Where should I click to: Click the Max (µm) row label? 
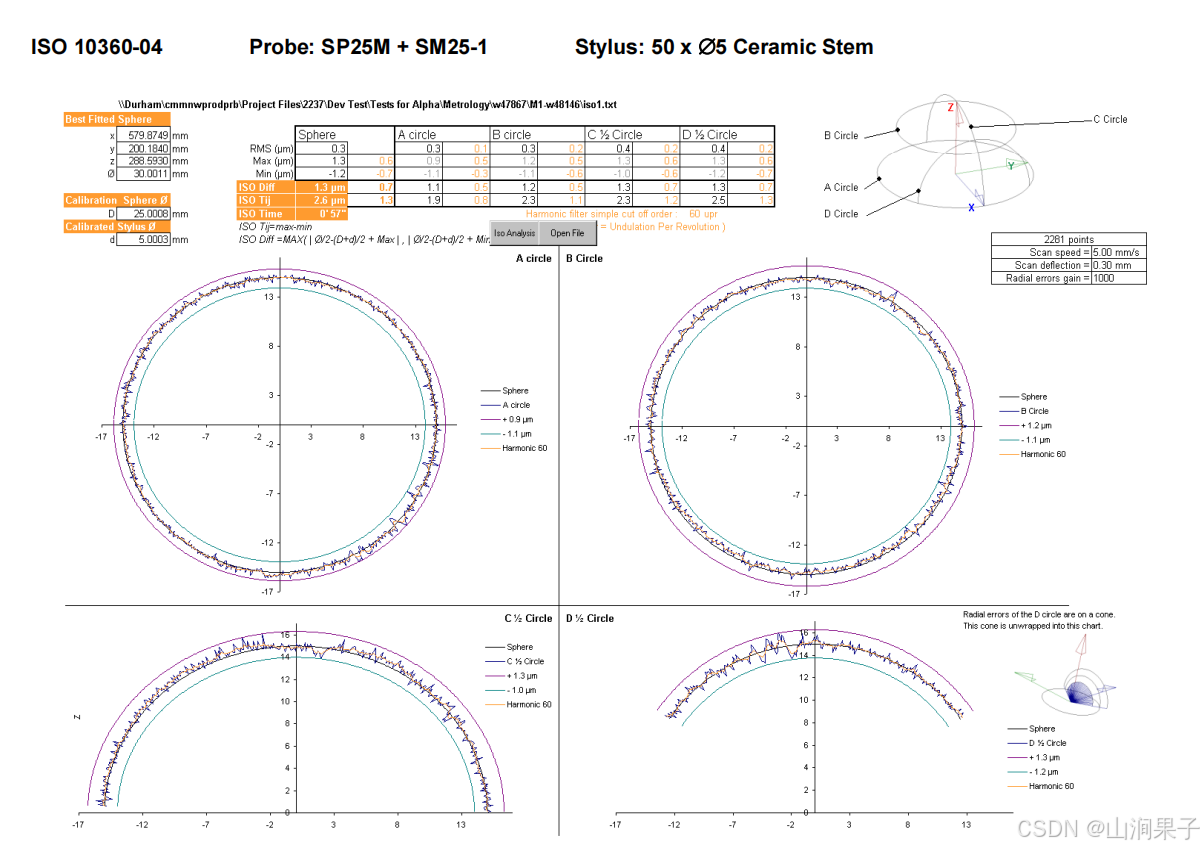pyautogui.click(x=271, y=160)
